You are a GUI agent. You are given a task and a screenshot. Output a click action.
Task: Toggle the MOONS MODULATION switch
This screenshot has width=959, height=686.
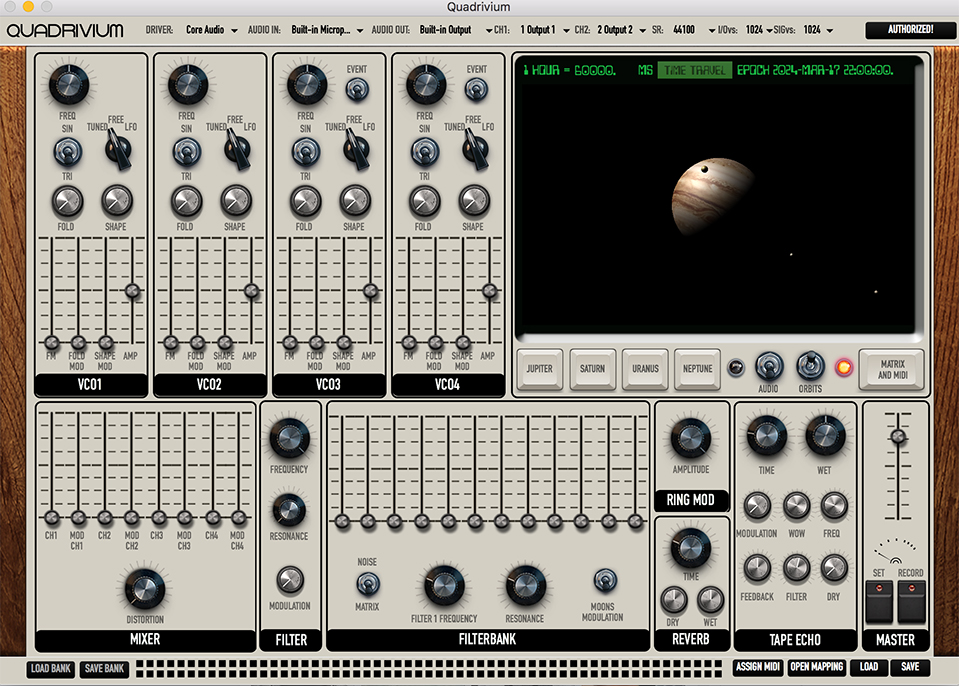(x=605, y=580)
